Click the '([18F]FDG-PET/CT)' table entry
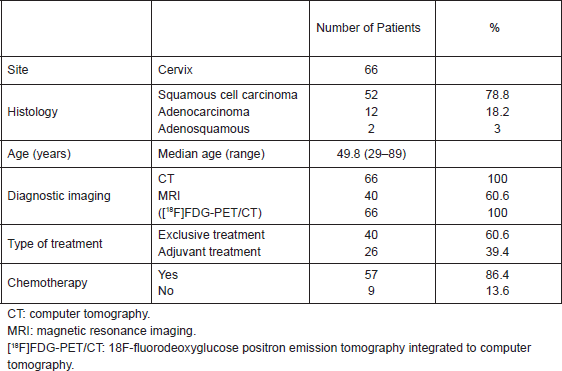The height and width of the screenshot is (371, 562). point(210,213)
